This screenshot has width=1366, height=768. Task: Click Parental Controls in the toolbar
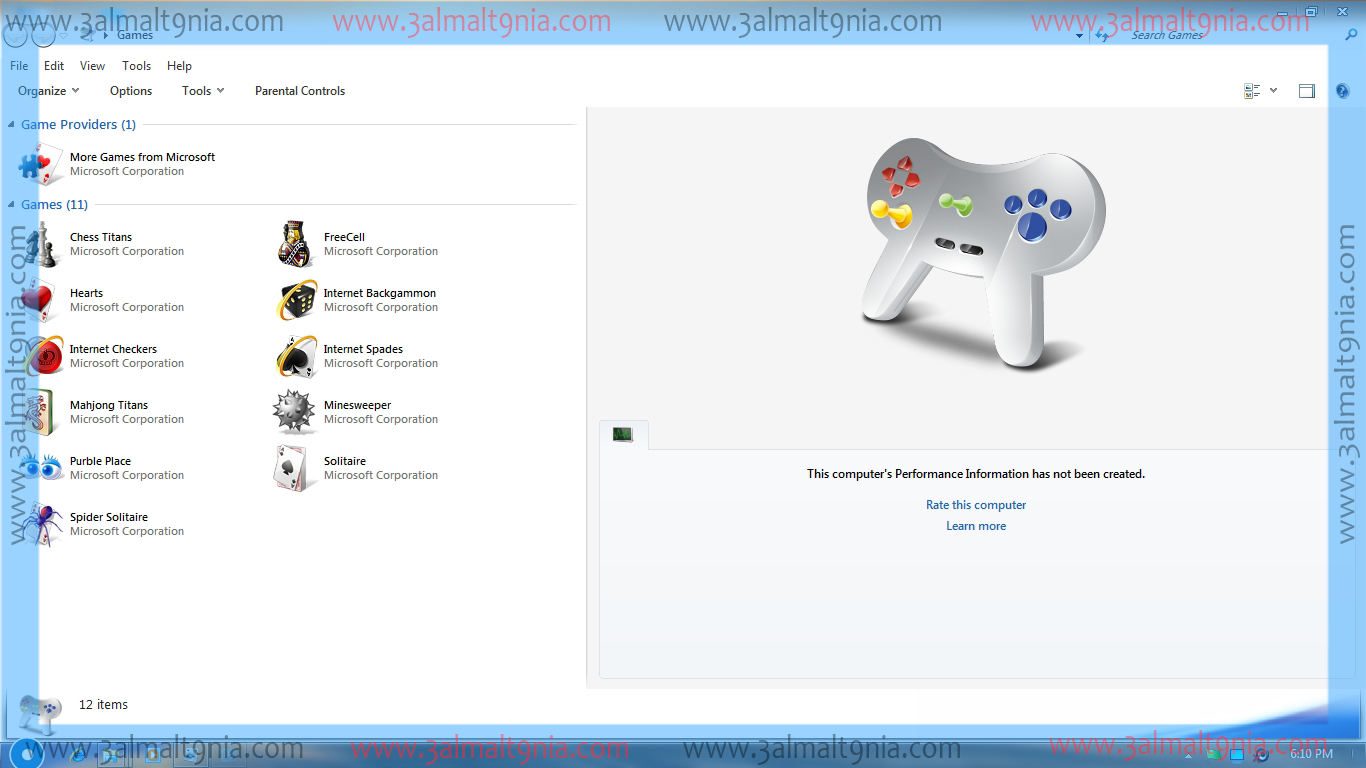tap(300, 90)
